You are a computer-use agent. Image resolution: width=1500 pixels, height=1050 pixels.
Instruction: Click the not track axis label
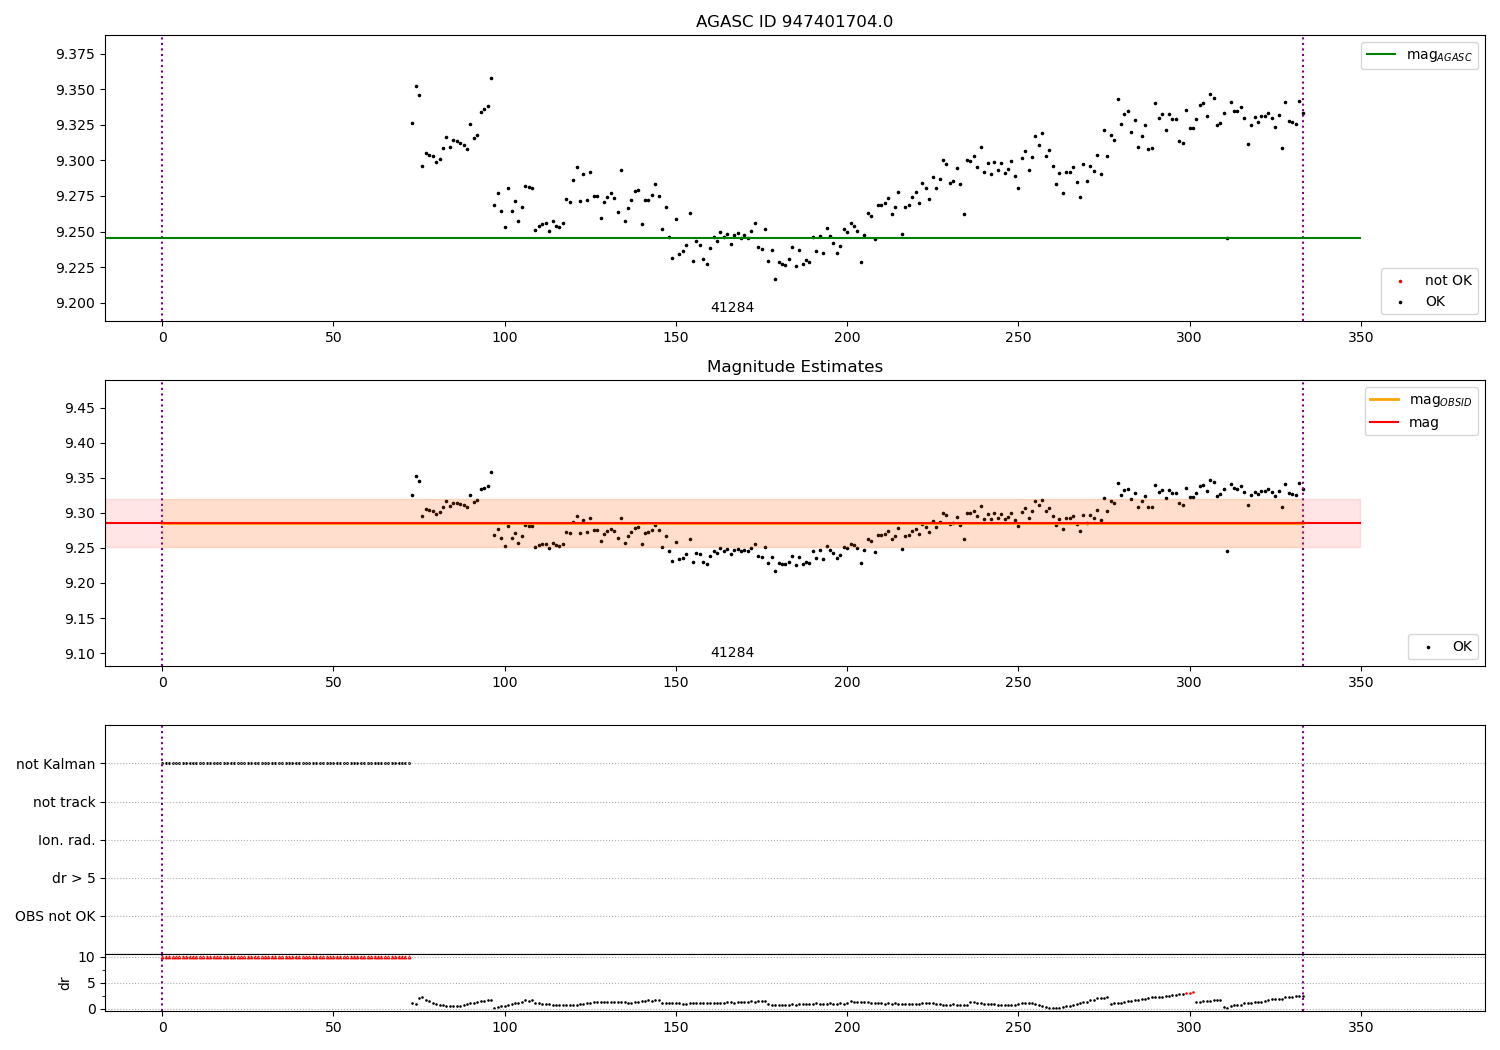[64, 802]
